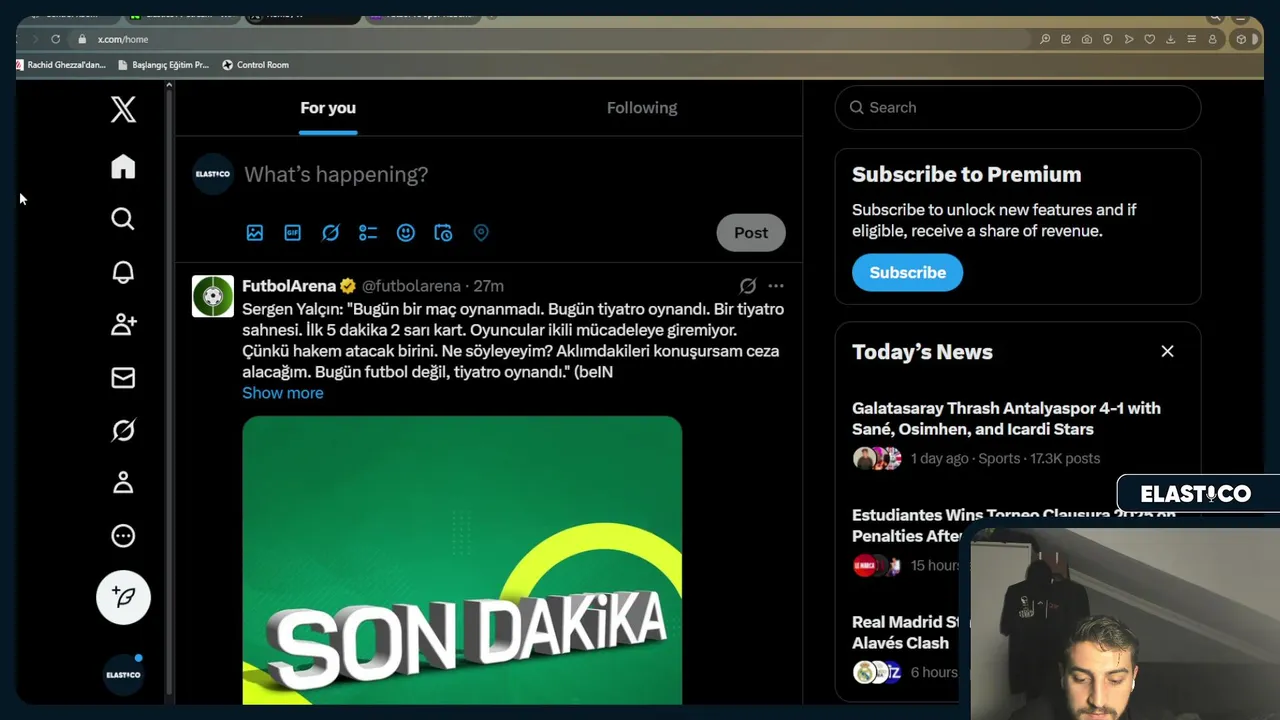
Task: Click Show more on FutbolArena post
Action: 283,393
